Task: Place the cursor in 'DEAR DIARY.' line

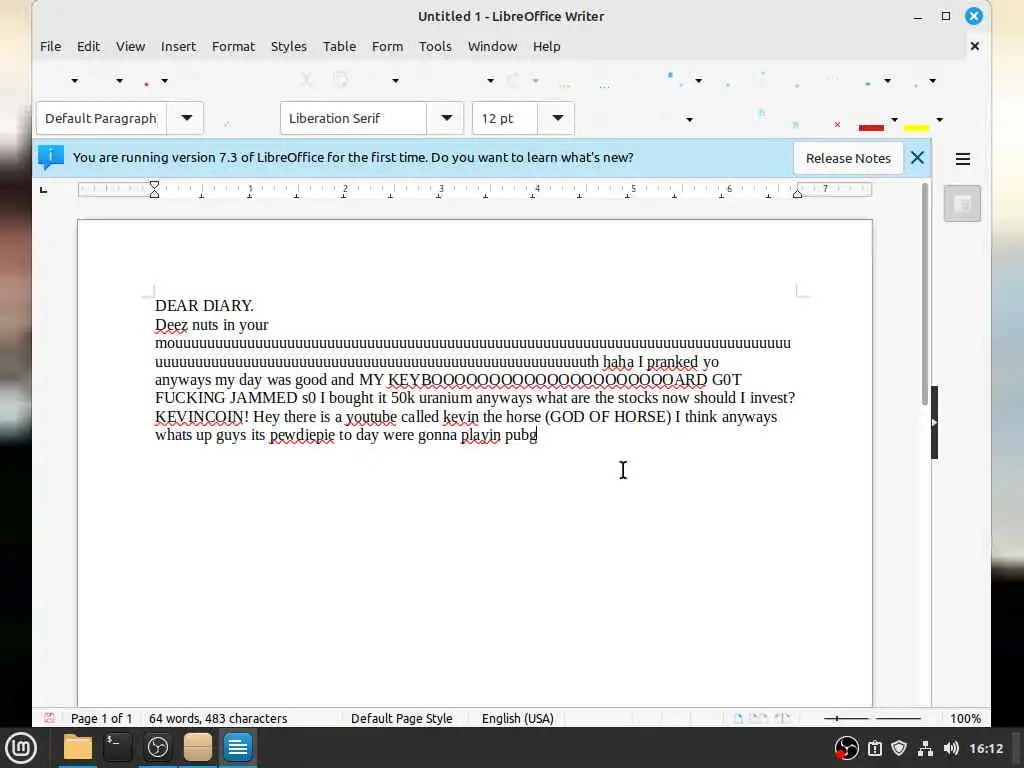Action: tap(204, 306)
